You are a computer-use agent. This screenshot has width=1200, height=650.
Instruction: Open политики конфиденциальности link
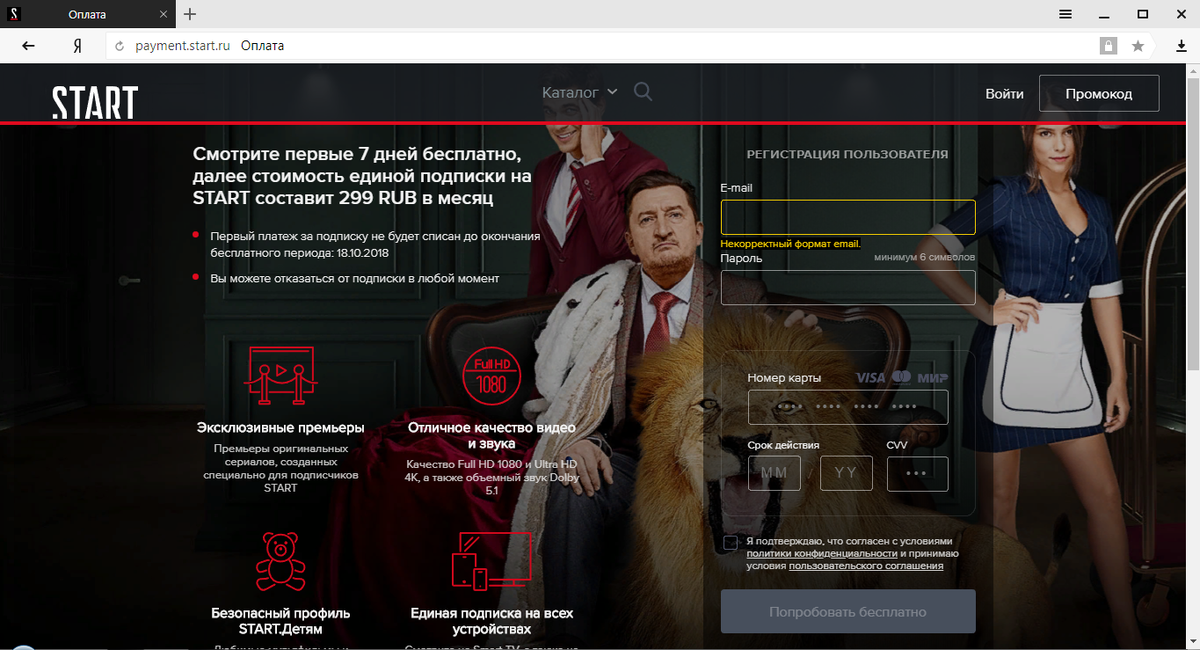pyautogui.click(x=821, y=553)
